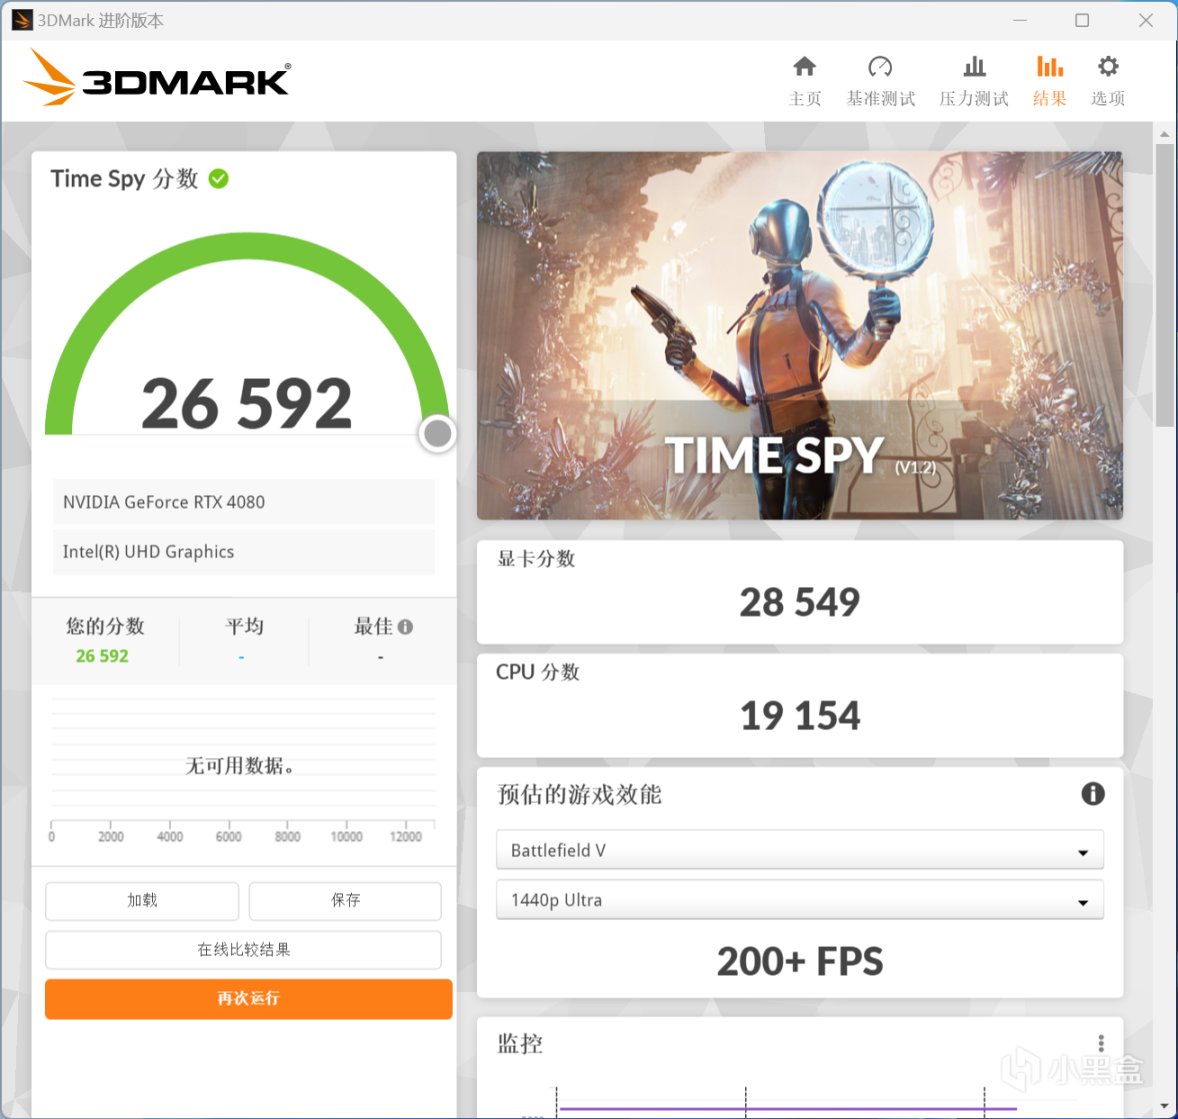Select the 结果 results tab
Screen dimensions: 1178x1119
pos(1050,81)
